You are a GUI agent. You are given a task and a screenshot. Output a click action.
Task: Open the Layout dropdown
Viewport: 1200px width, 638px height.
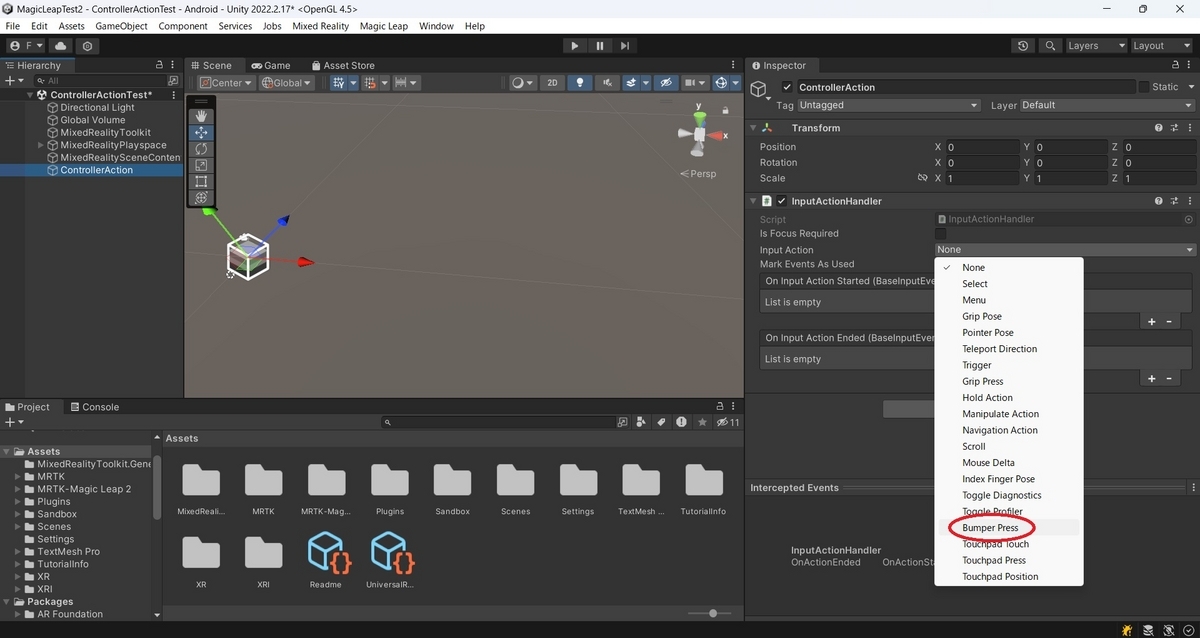point(1160,46)
